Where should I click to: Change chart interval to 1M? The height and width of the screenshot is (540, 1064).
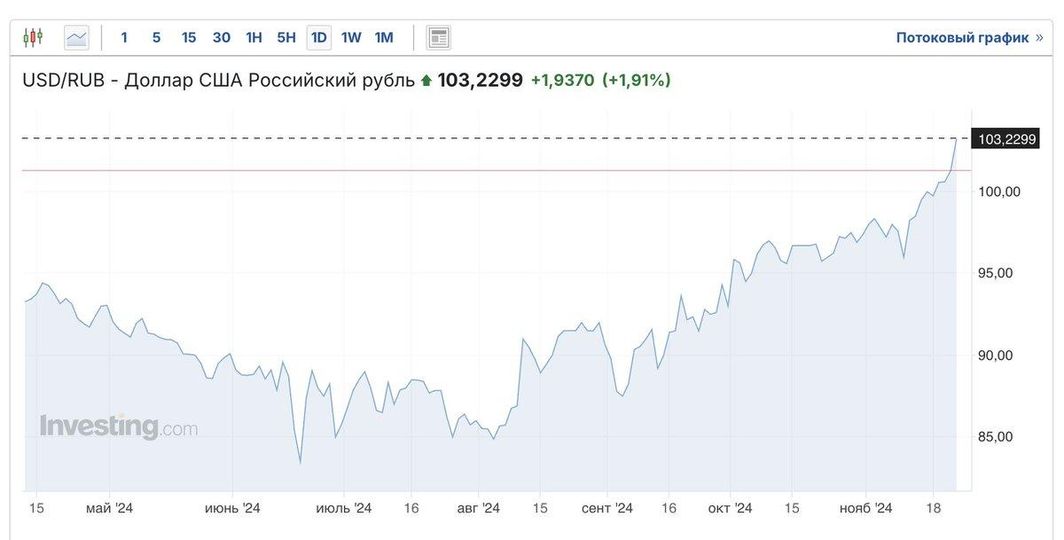[384, 38]
